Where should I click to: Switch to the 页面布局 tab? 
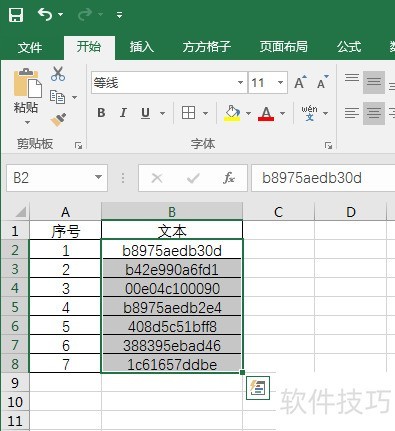point(284,47)
